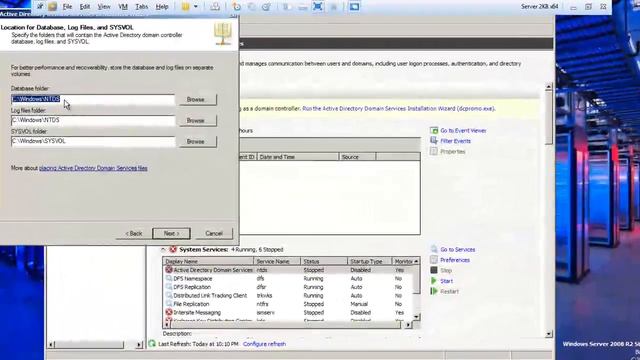Click the Go to Event Viewer icon
Image resolution: width=640 pixels, height=360 pixels.
pos(434,130)
